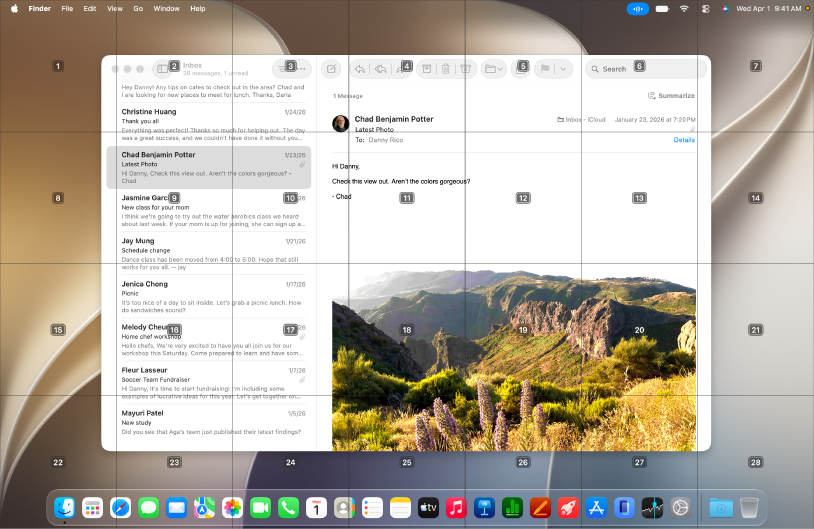Click the Reply All arrow icon

coord(381,69)
